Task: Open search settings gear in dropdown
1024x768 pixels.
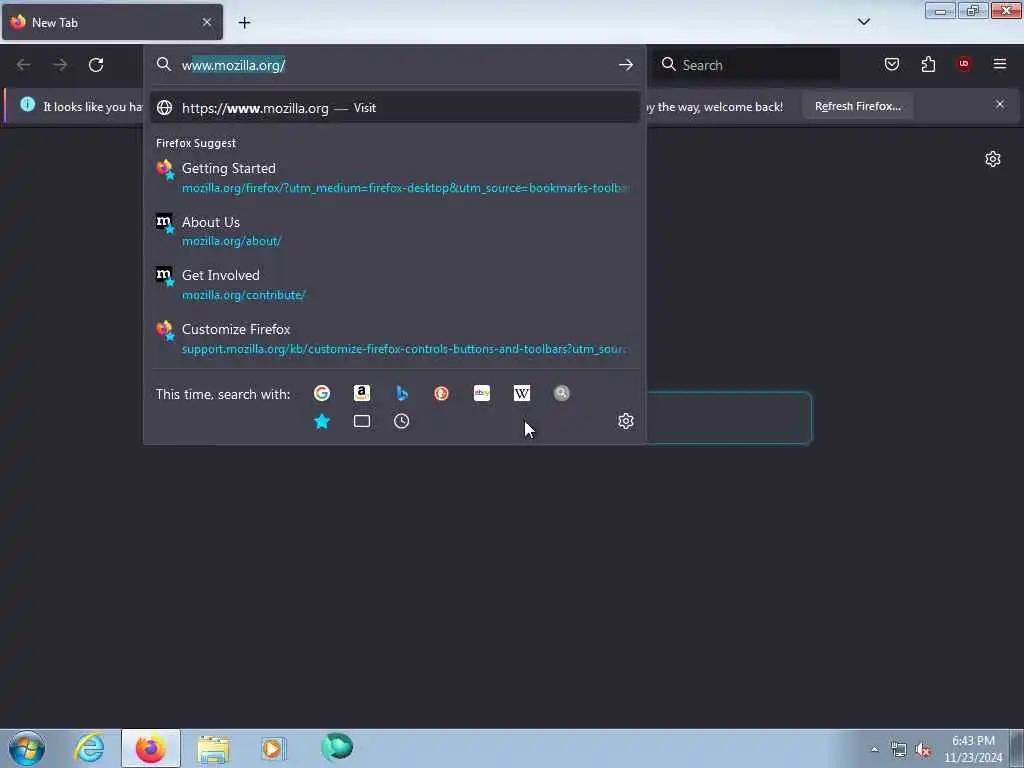Action: click(626, 421)
